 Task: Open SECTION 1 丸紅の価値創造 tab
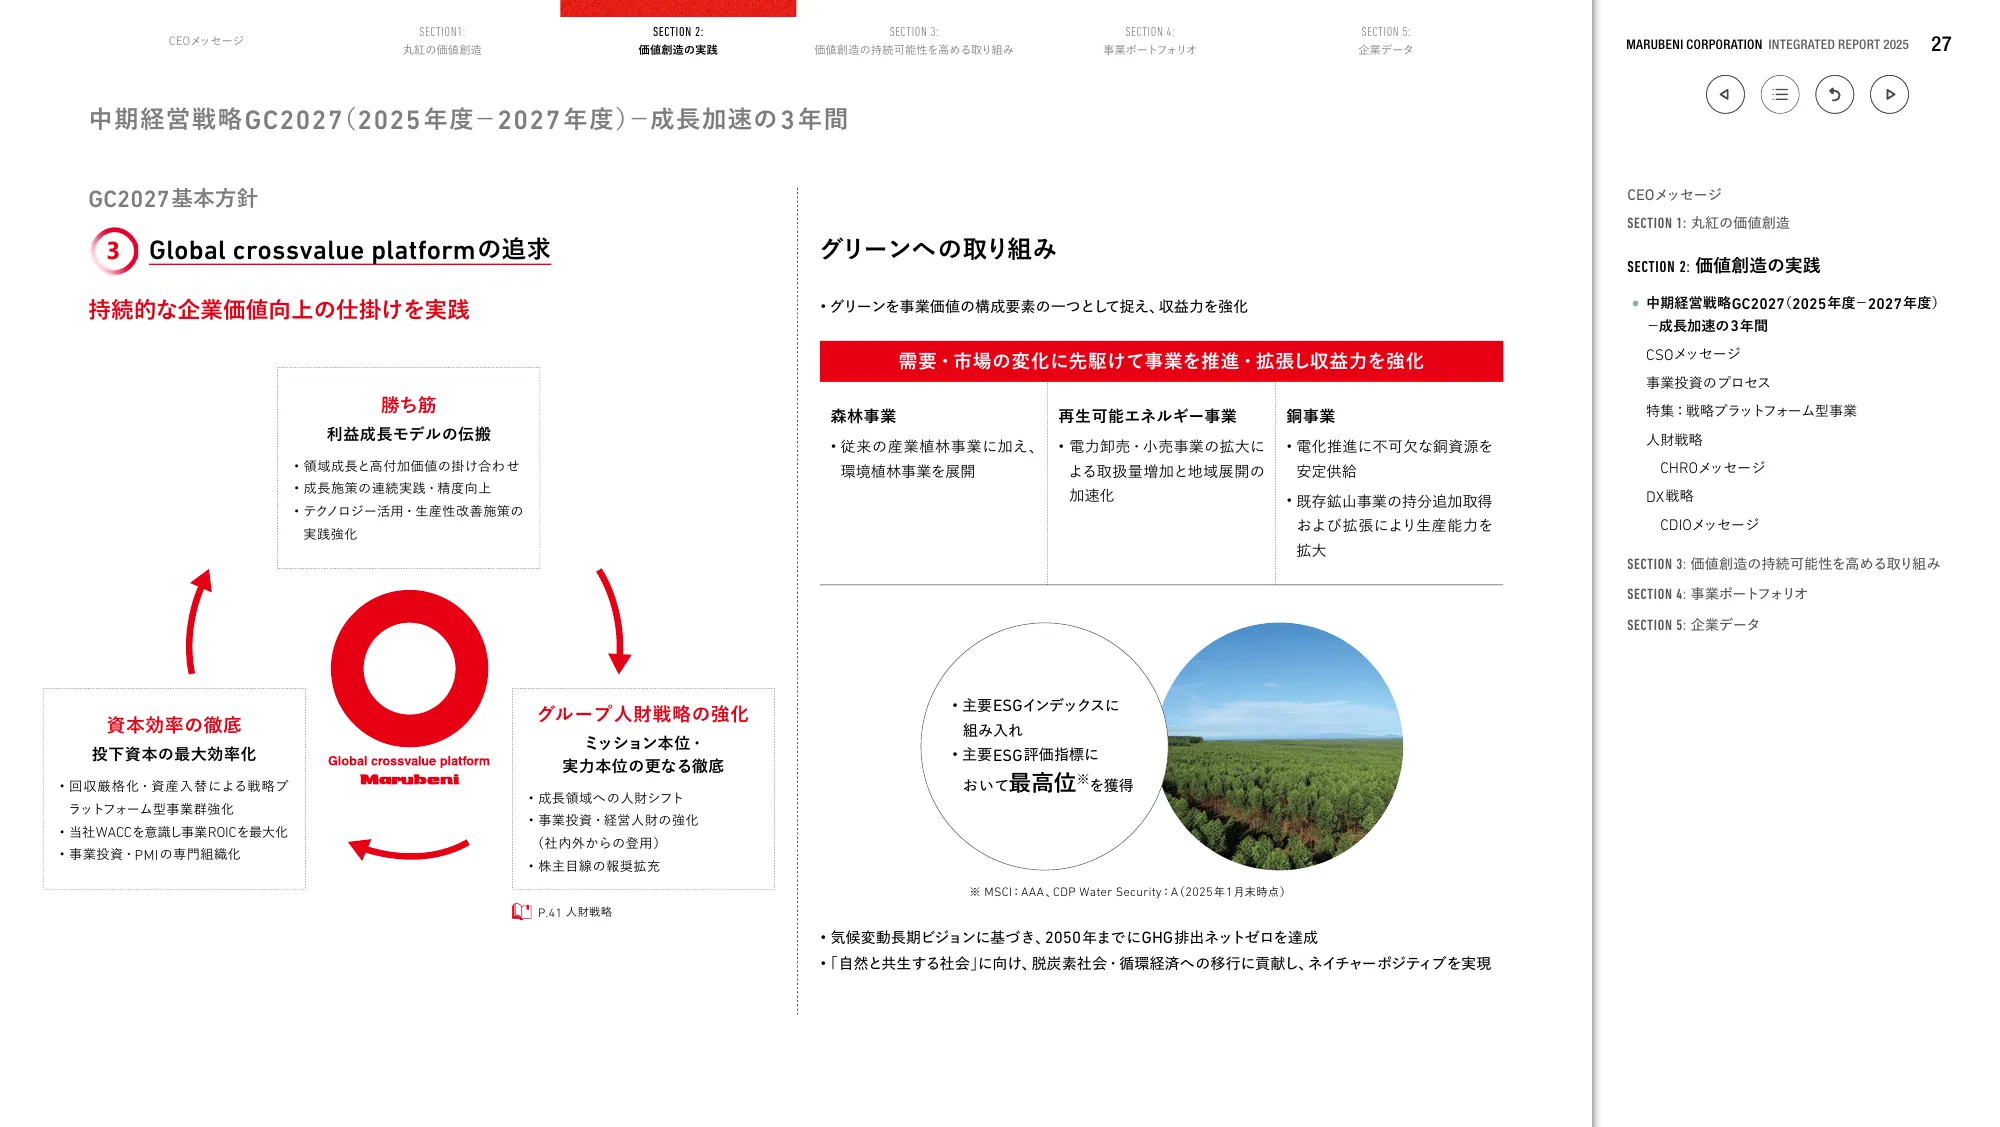441,38
